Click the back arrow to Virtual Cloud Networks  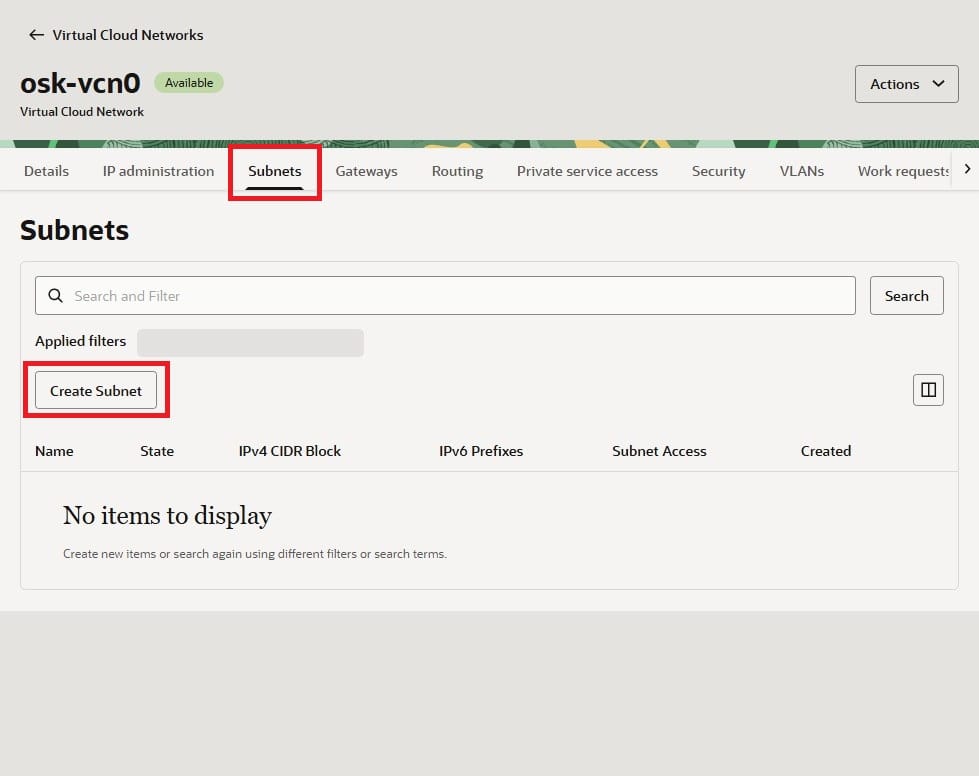pos(36,35)
